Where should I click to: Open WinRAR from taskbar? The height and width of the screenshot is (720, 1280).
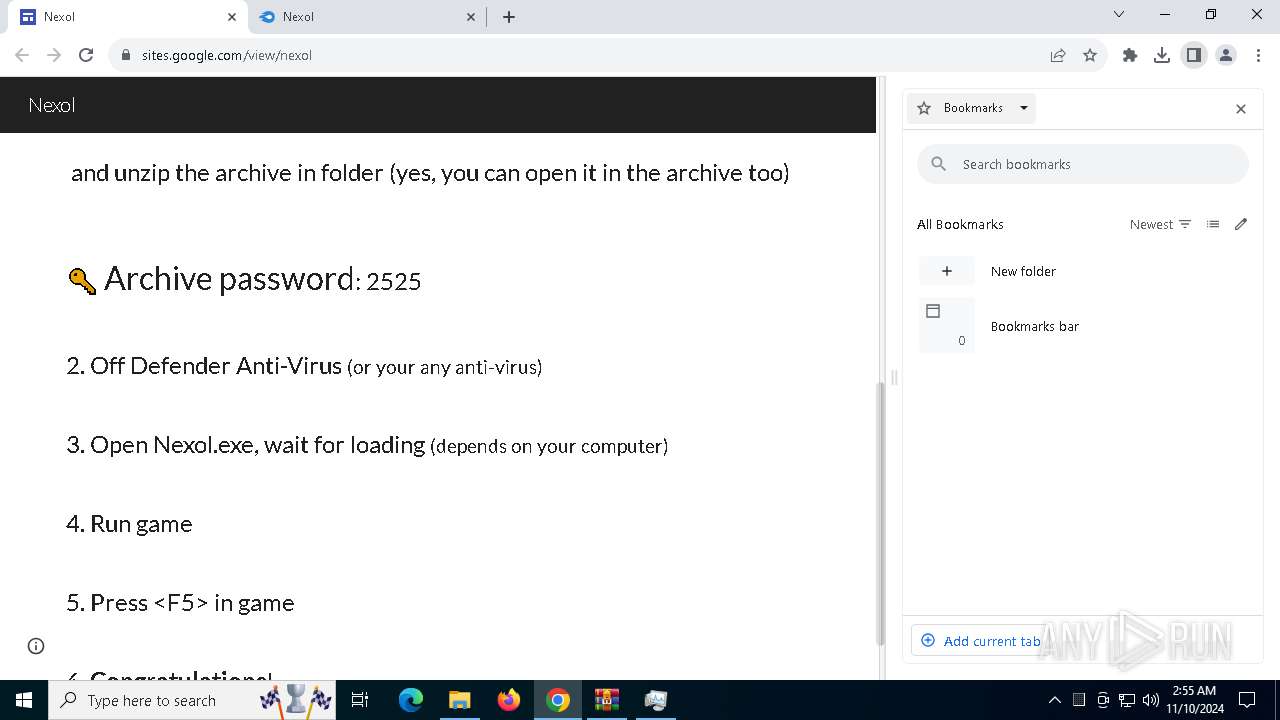tap(607, 700)
